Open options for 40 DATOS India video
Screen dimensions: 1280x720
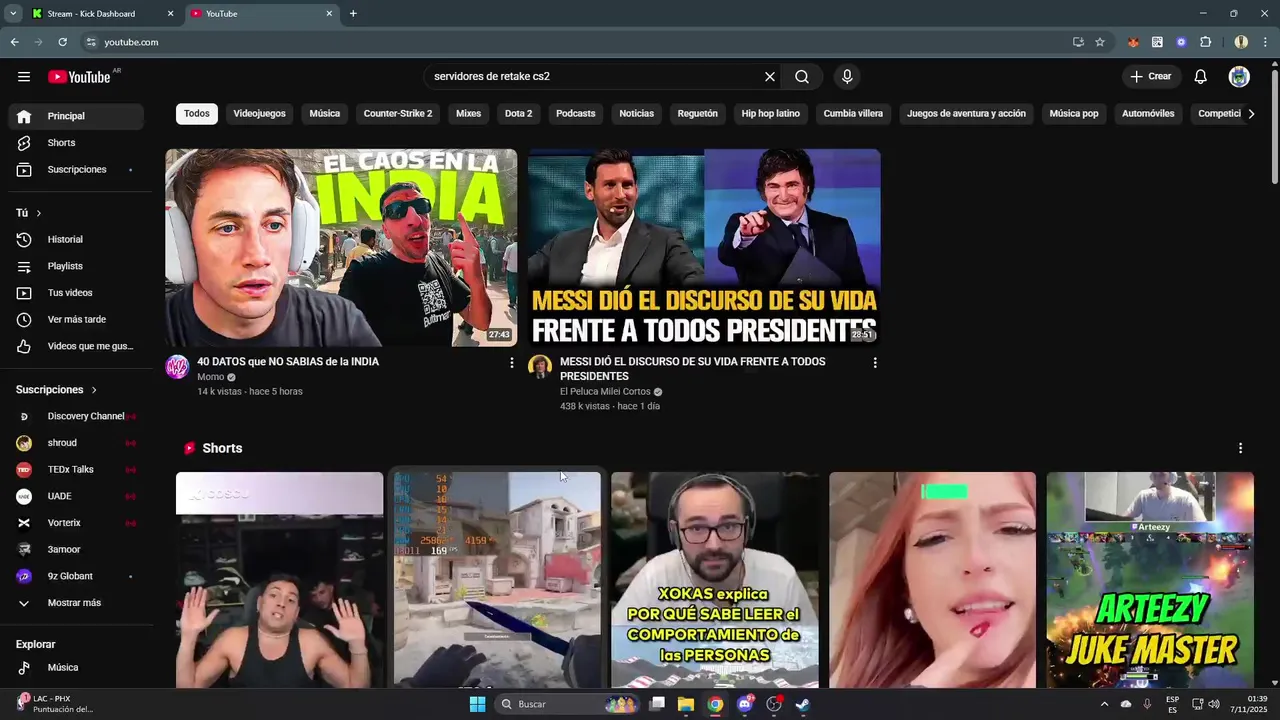coord(512,363)
